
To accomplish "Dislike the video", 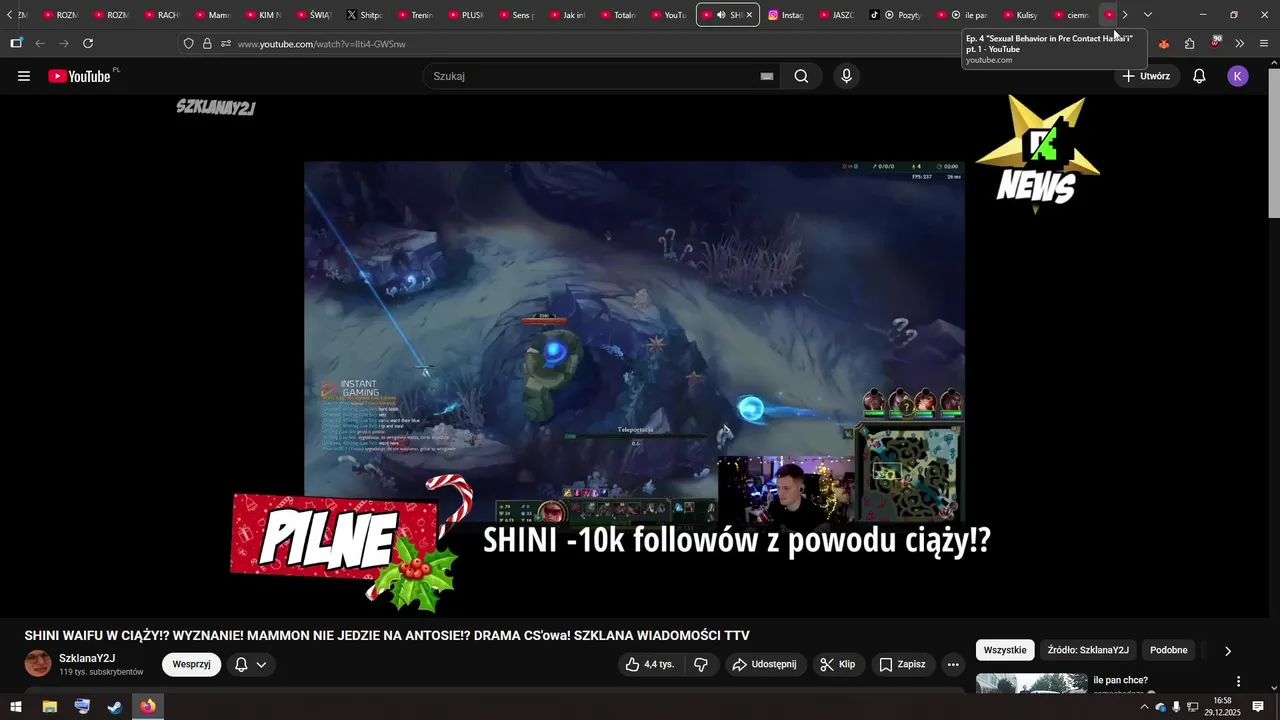I will coord(701,664).
